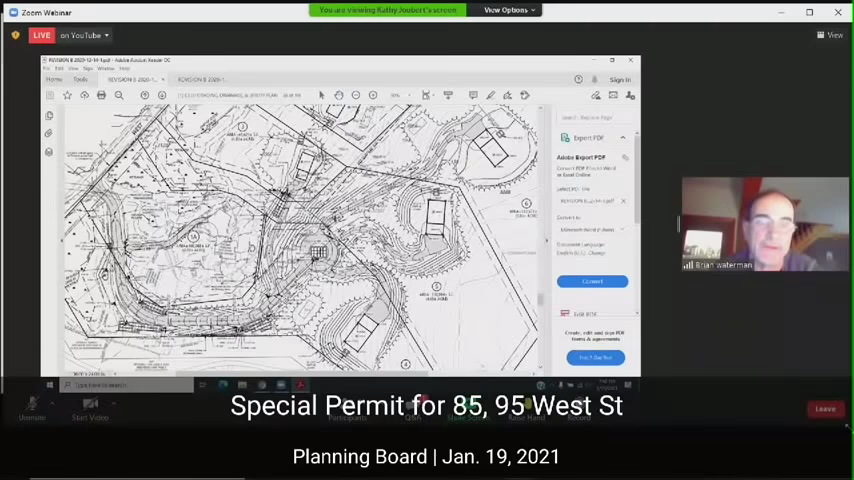The width and height of the screenshot is (854, 480).
Task: Click the magnifier search icon in toolbar
Action: click(119, 95)
